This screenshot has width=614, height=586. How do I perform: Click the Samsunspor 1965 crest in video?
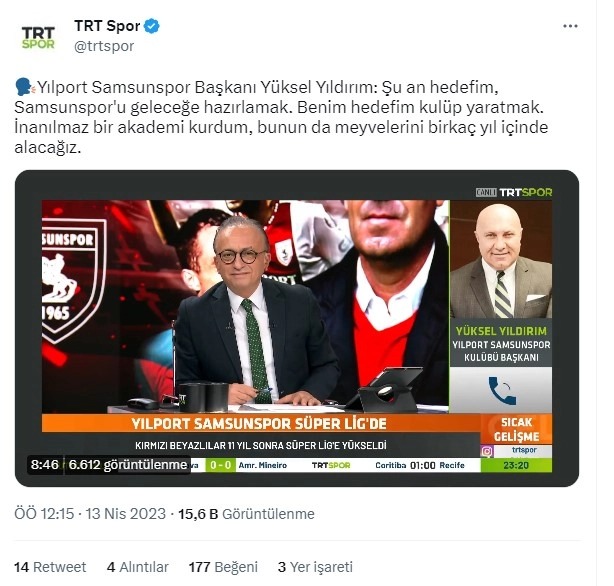pos(73,278)
